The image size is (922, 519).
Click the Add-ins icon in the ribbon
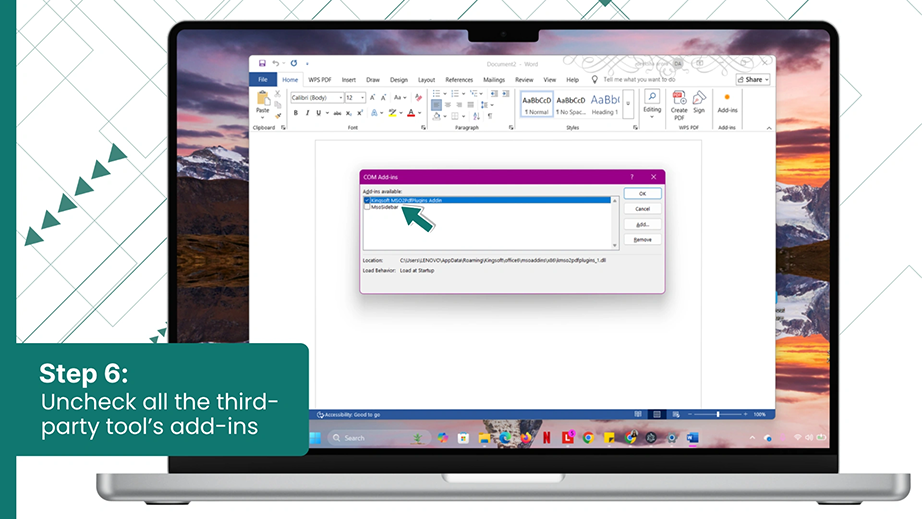[727, 103]
